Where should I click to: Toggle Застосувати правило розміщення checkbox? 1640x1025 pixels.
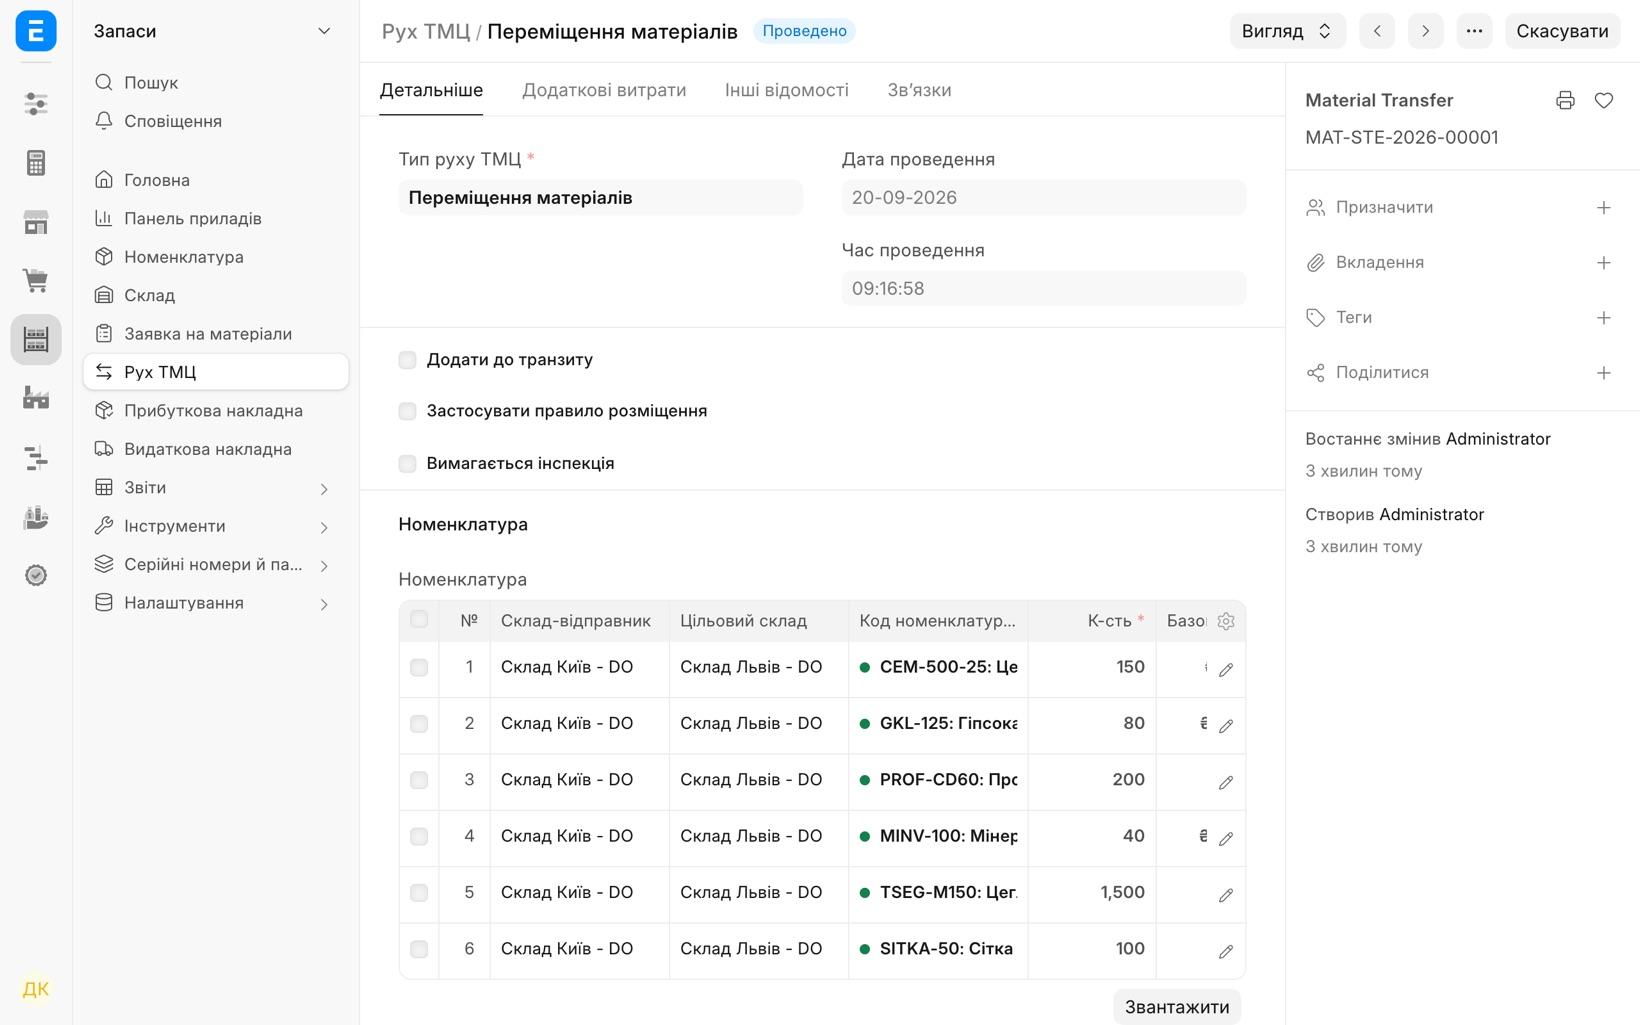pos(407,411)
